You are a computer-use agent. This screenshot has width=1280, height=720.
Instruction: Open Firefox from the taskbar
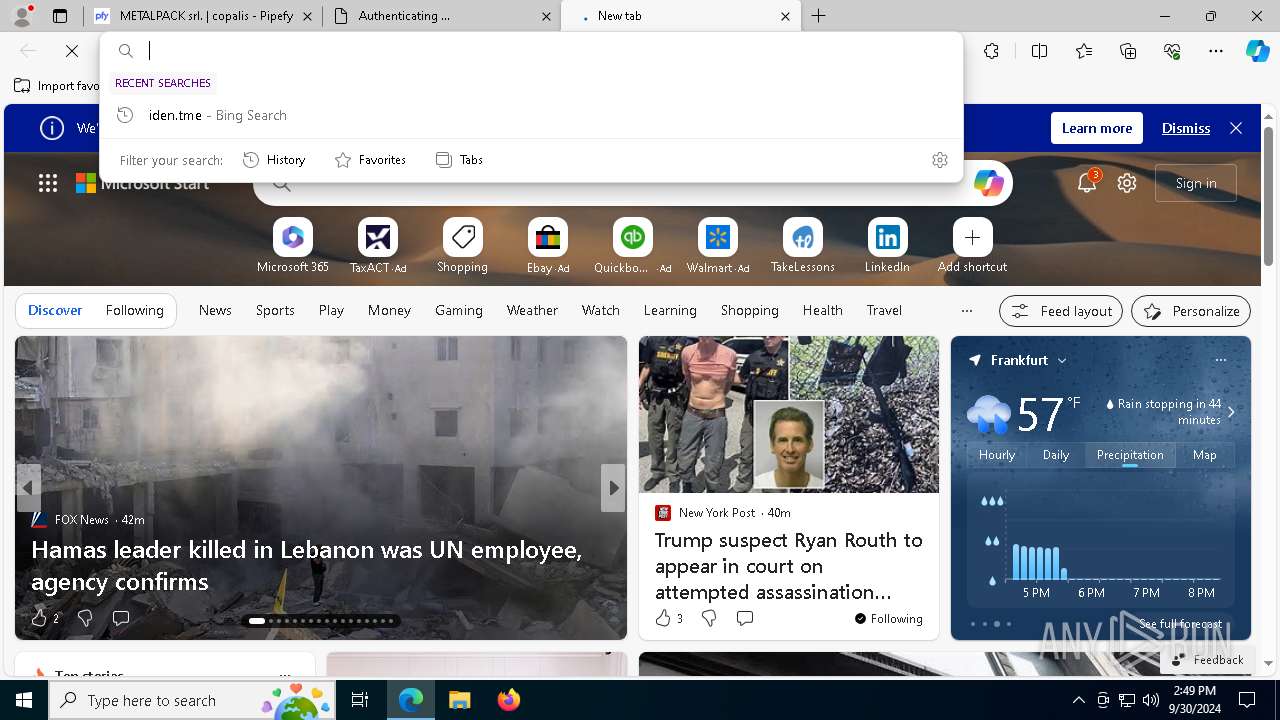(509, 700)
